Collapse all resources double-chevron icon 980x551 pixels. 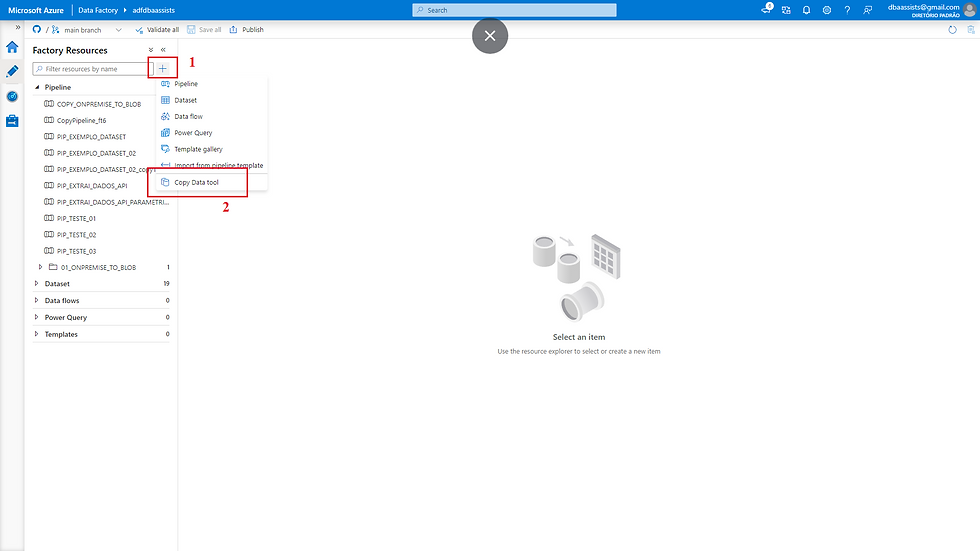[x=151, y=50]
